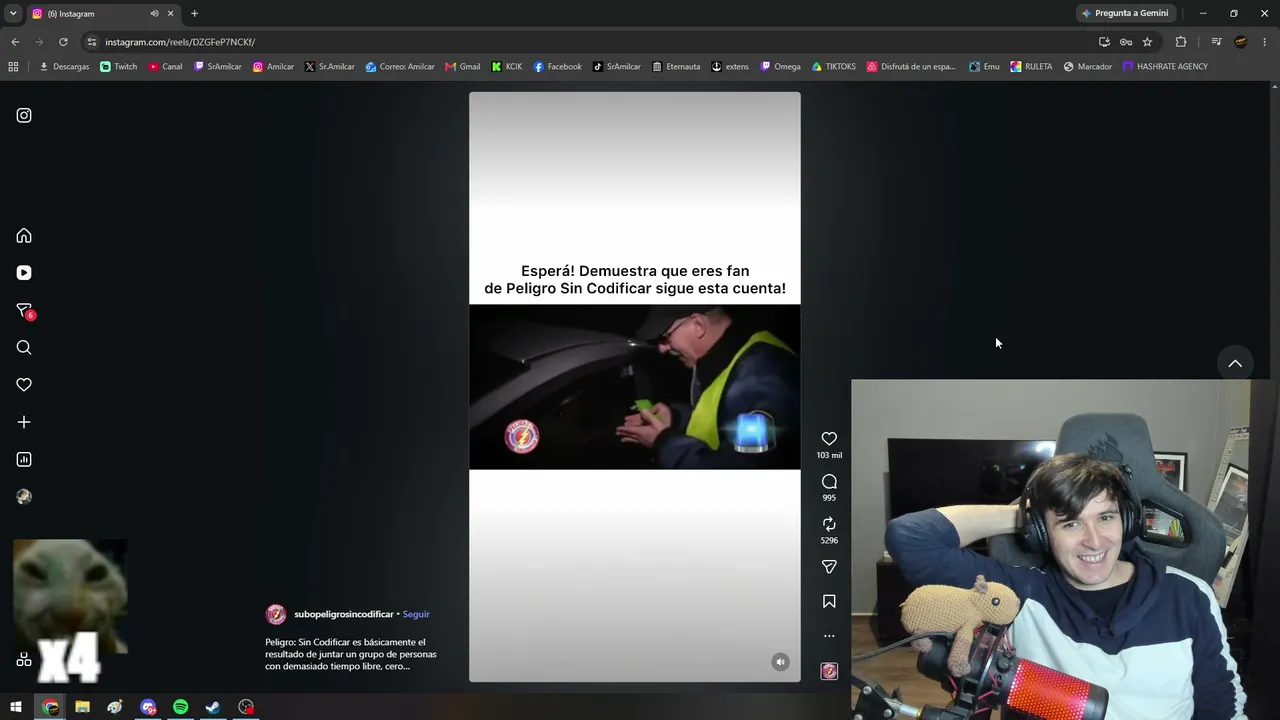Repost the reel

pyautogui.click(x=829, y=524)
